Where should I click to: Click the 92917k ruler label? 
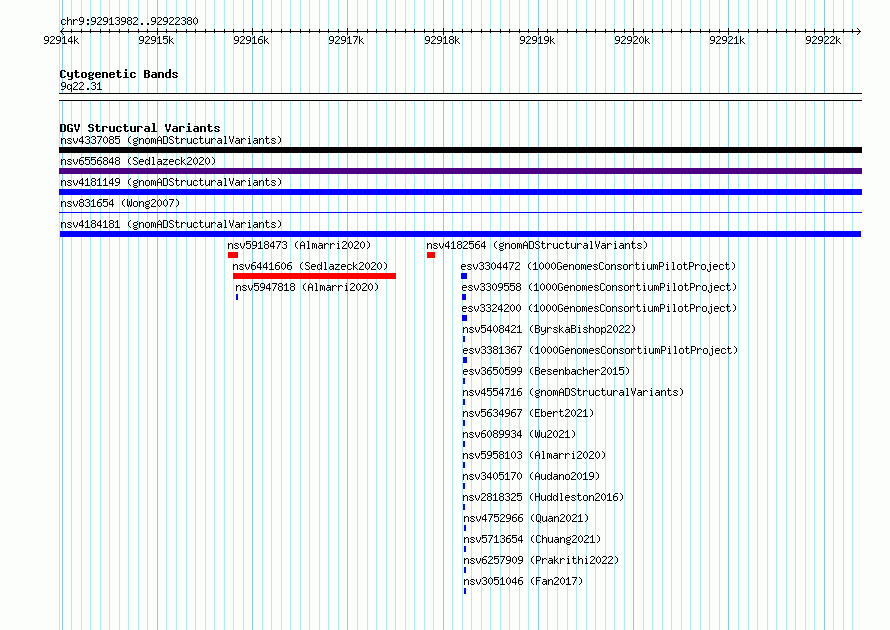pos(346,40)
